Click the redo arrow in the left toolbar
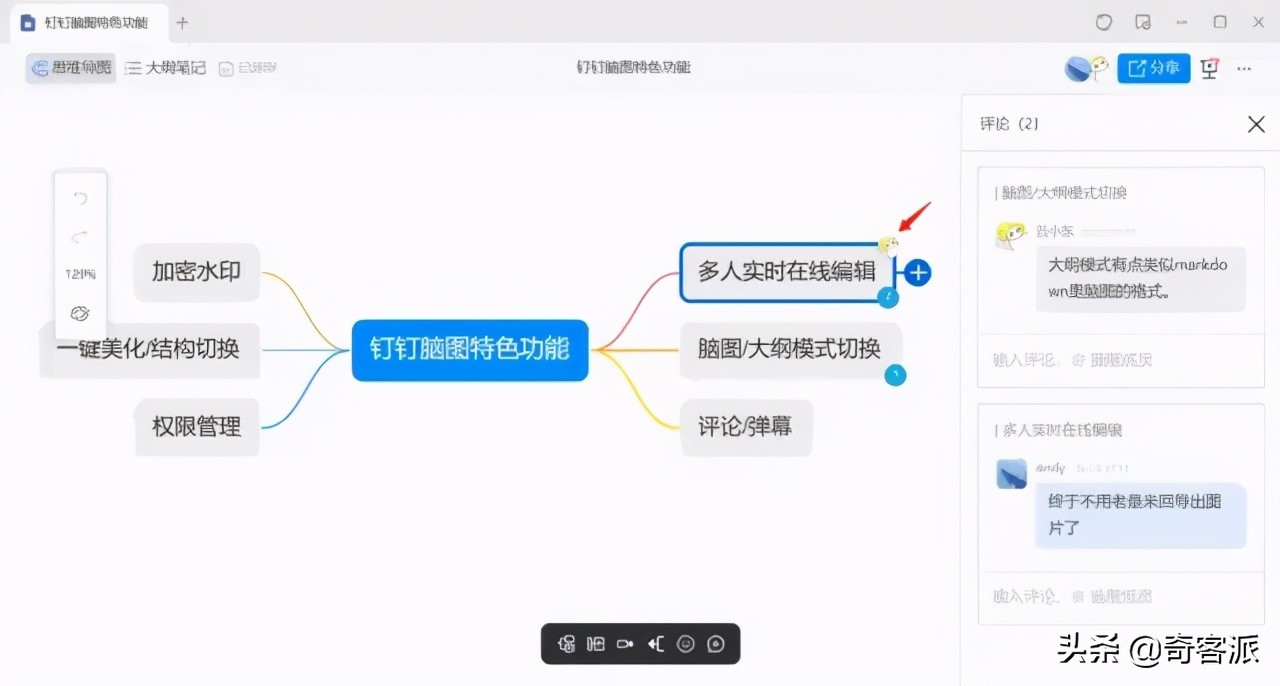 point(81,237)
